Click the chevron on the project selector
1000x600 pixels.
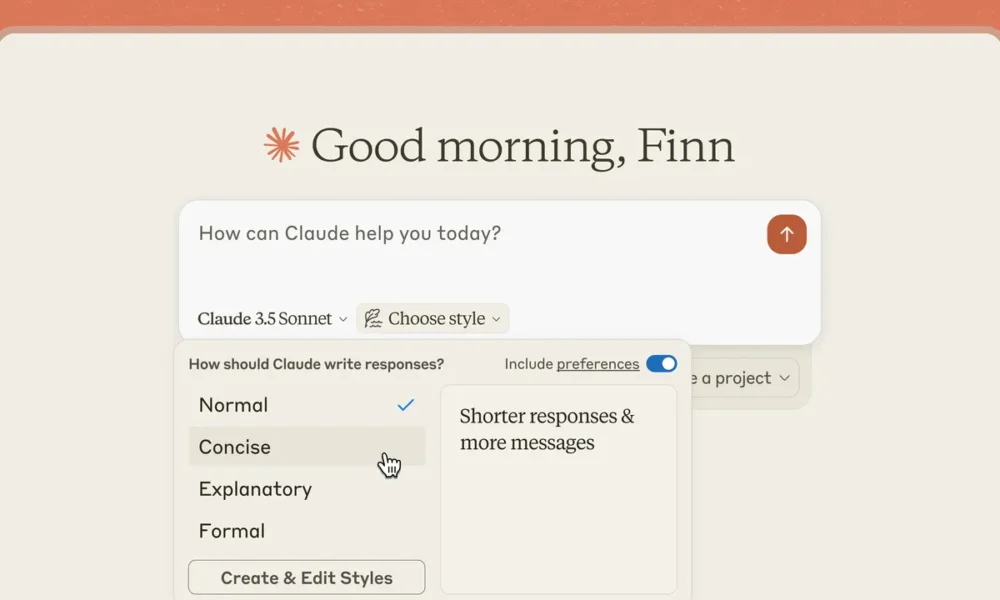(784, 379)
